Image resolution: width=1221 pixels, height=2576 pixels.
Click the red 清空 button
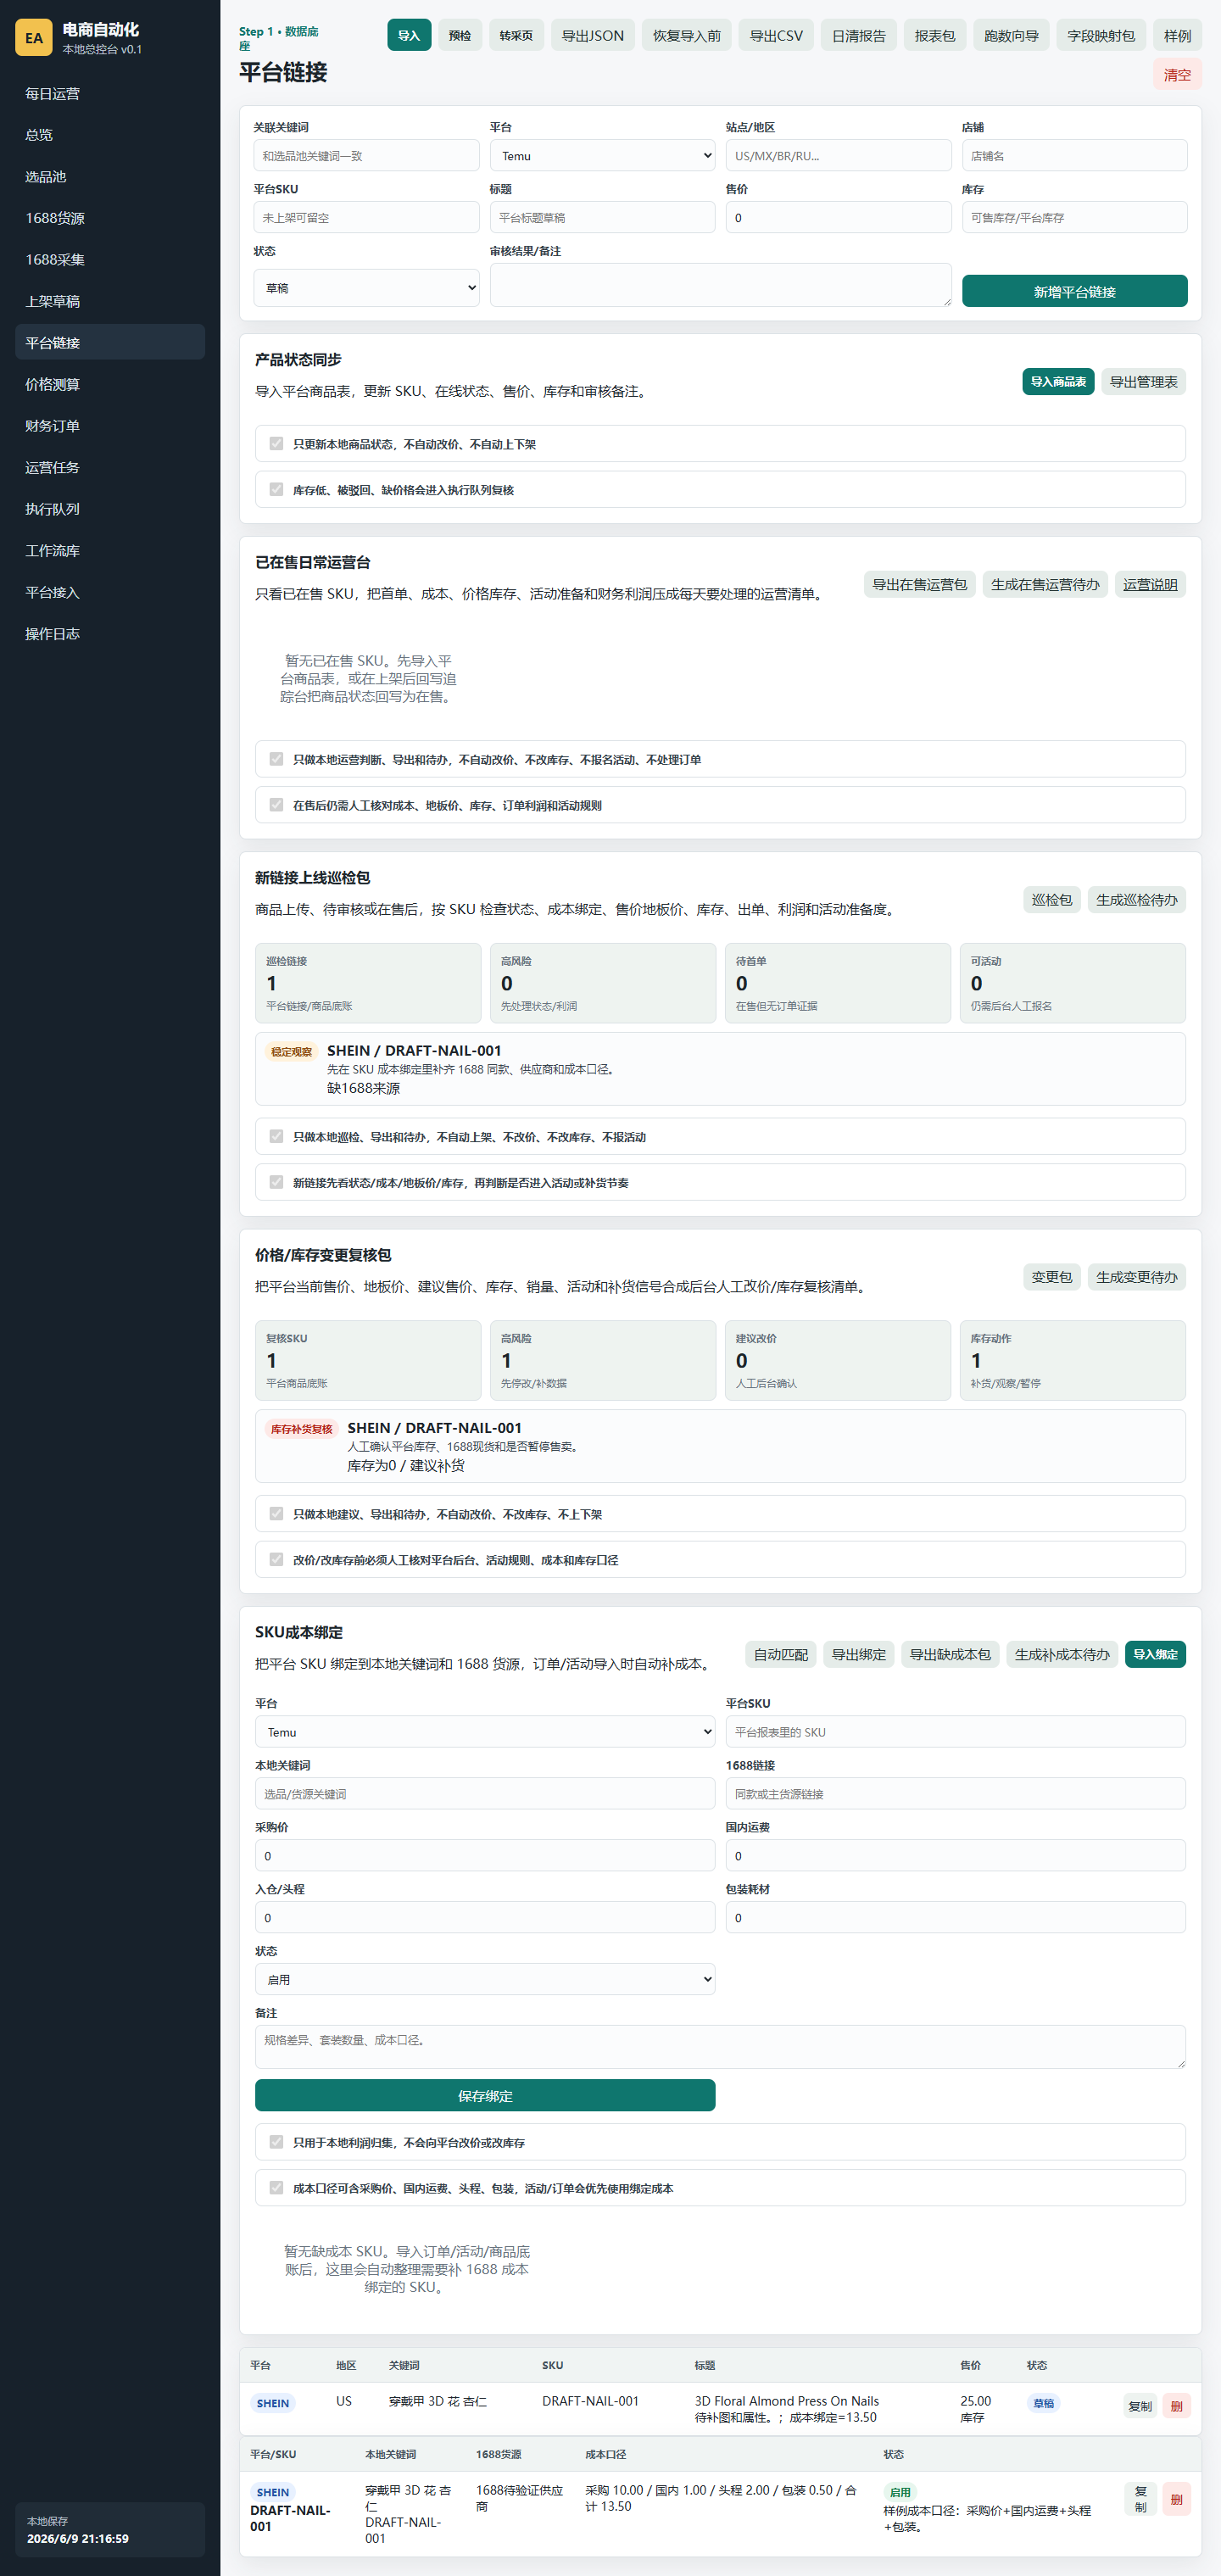pyautogui.click(x=1177, y=74)
